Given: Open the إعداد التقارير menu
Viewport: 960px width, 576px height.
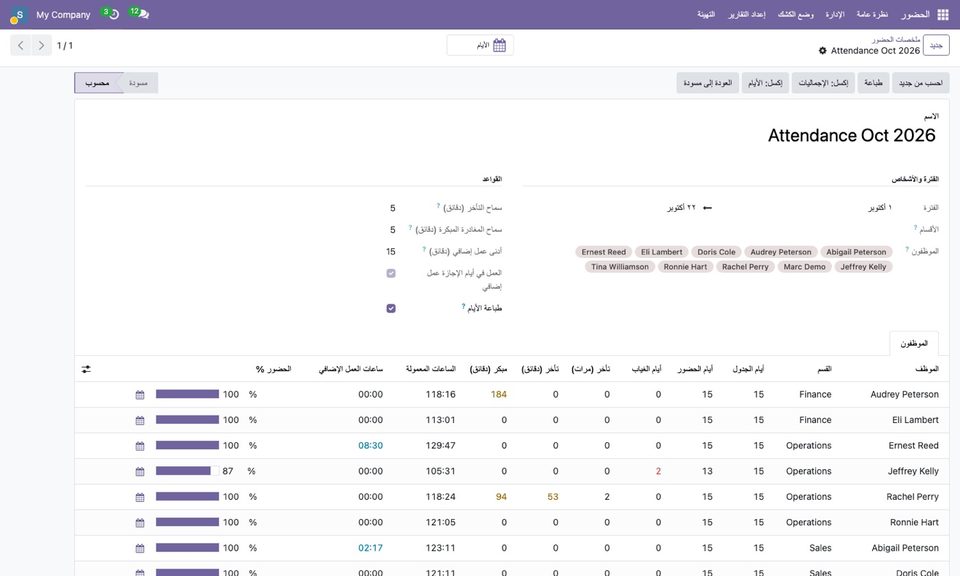Looking at the screenshot, I should (x=747, y=15).
